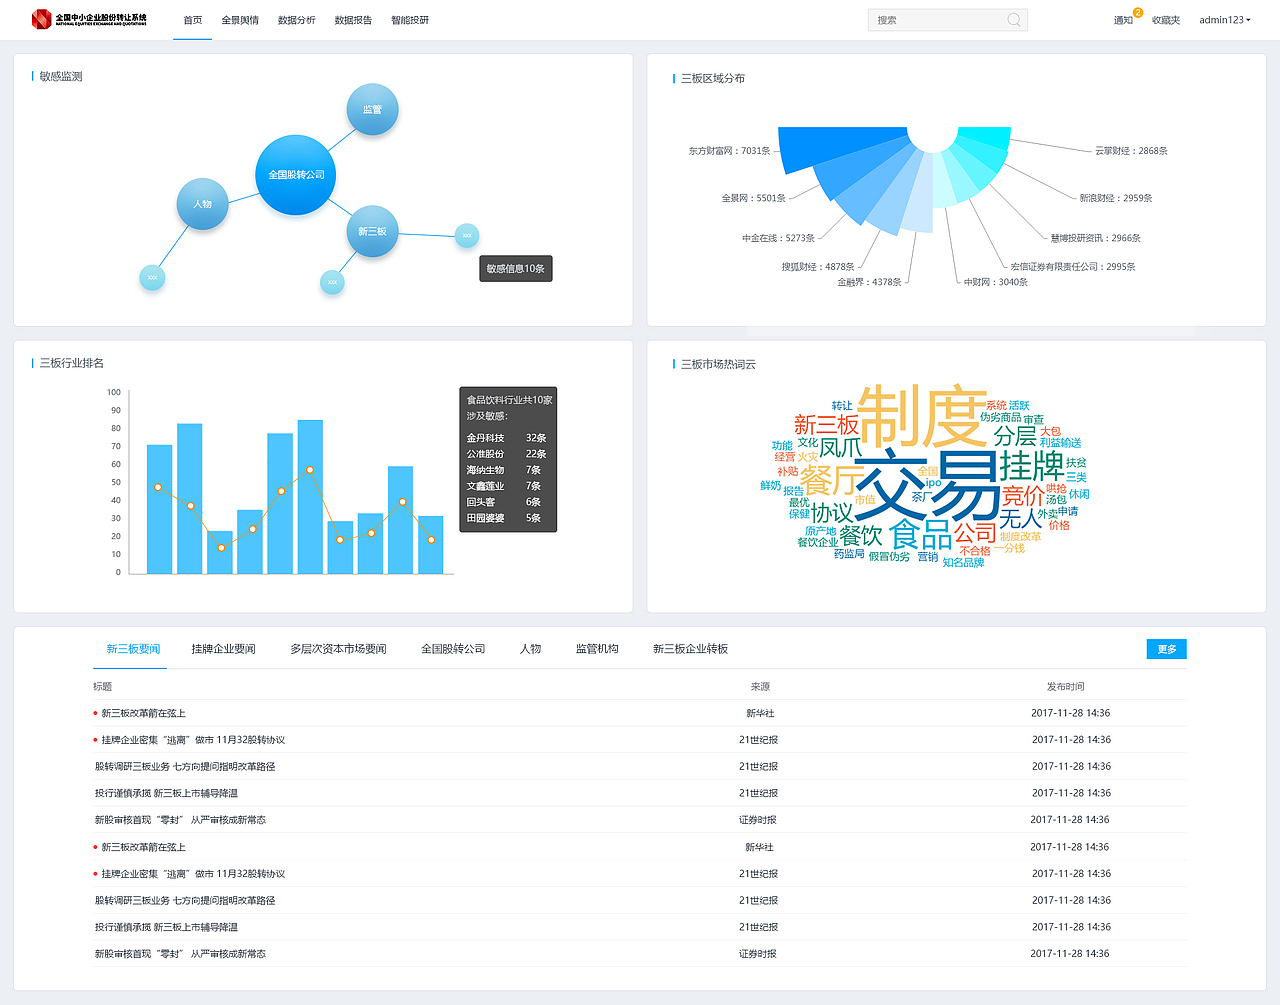Click the tallest bar in industry ranking chart
1280x1005 pixels.
[x=310, y=497]
